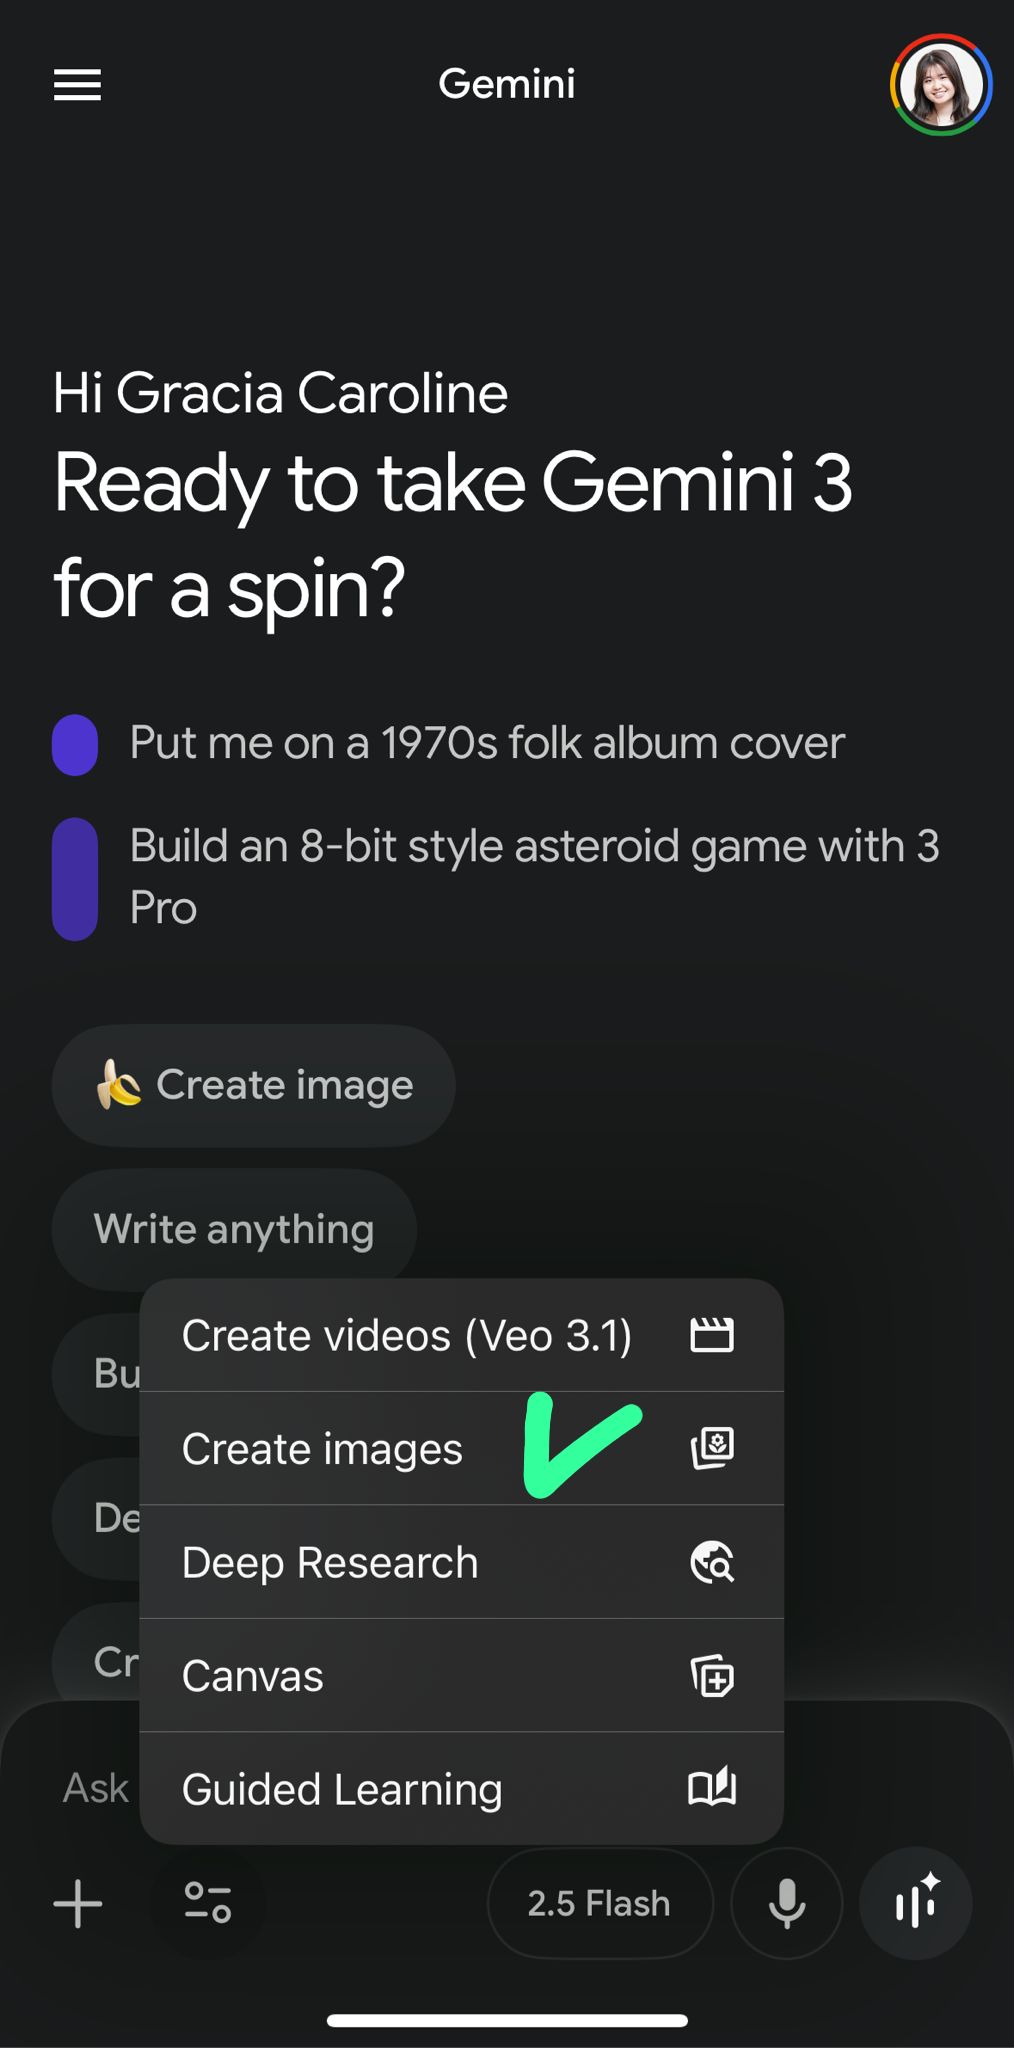
Task: Open the 2.5 Flash model selector
Action: point(599,1902)
